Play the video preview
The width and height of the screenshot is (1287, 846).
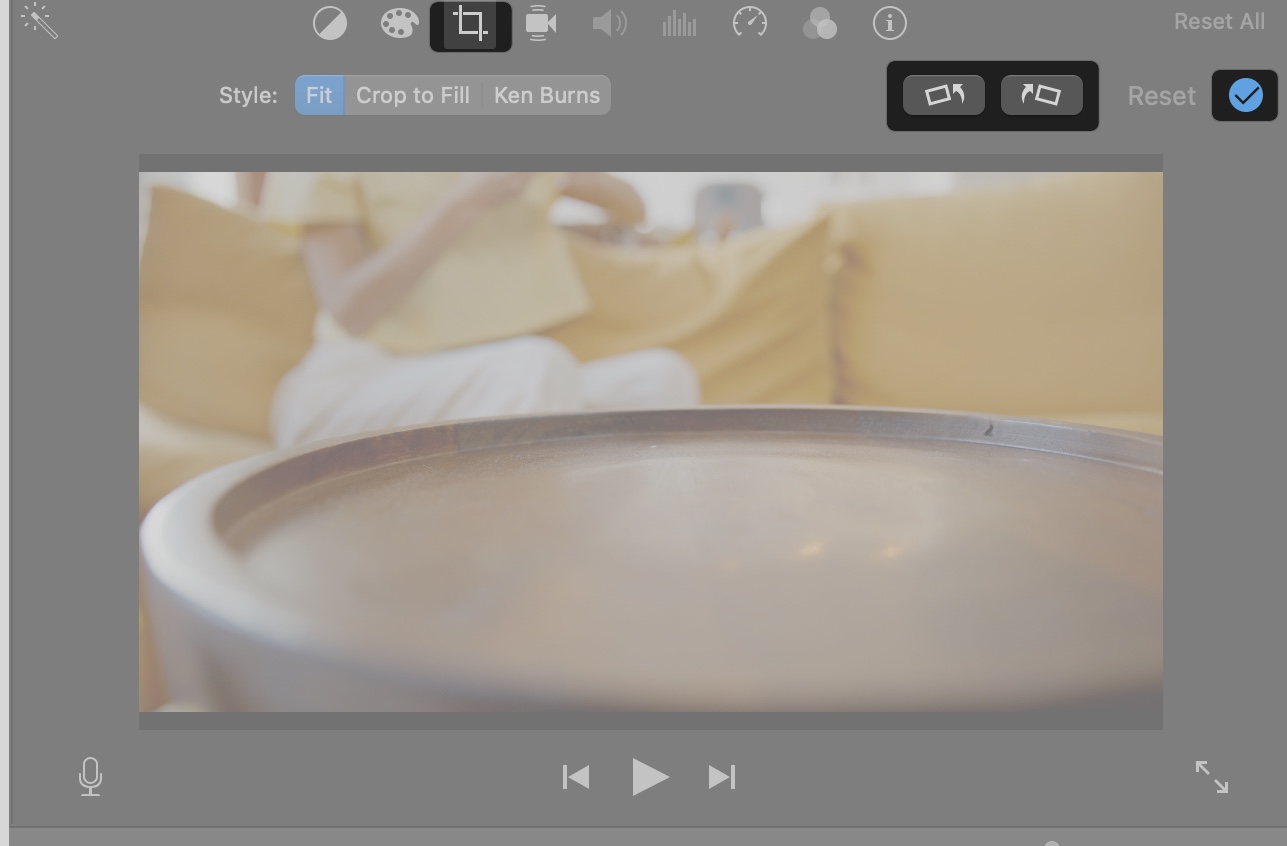coord(651,776)
